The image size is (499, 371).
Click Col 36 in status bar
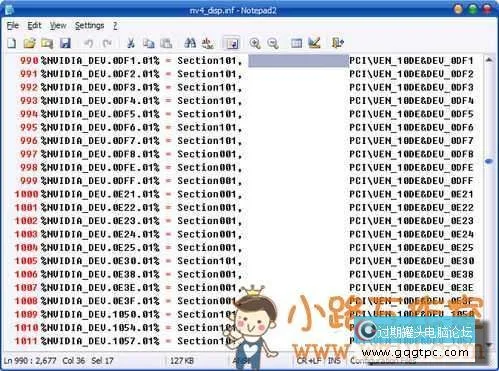point(74,361)
